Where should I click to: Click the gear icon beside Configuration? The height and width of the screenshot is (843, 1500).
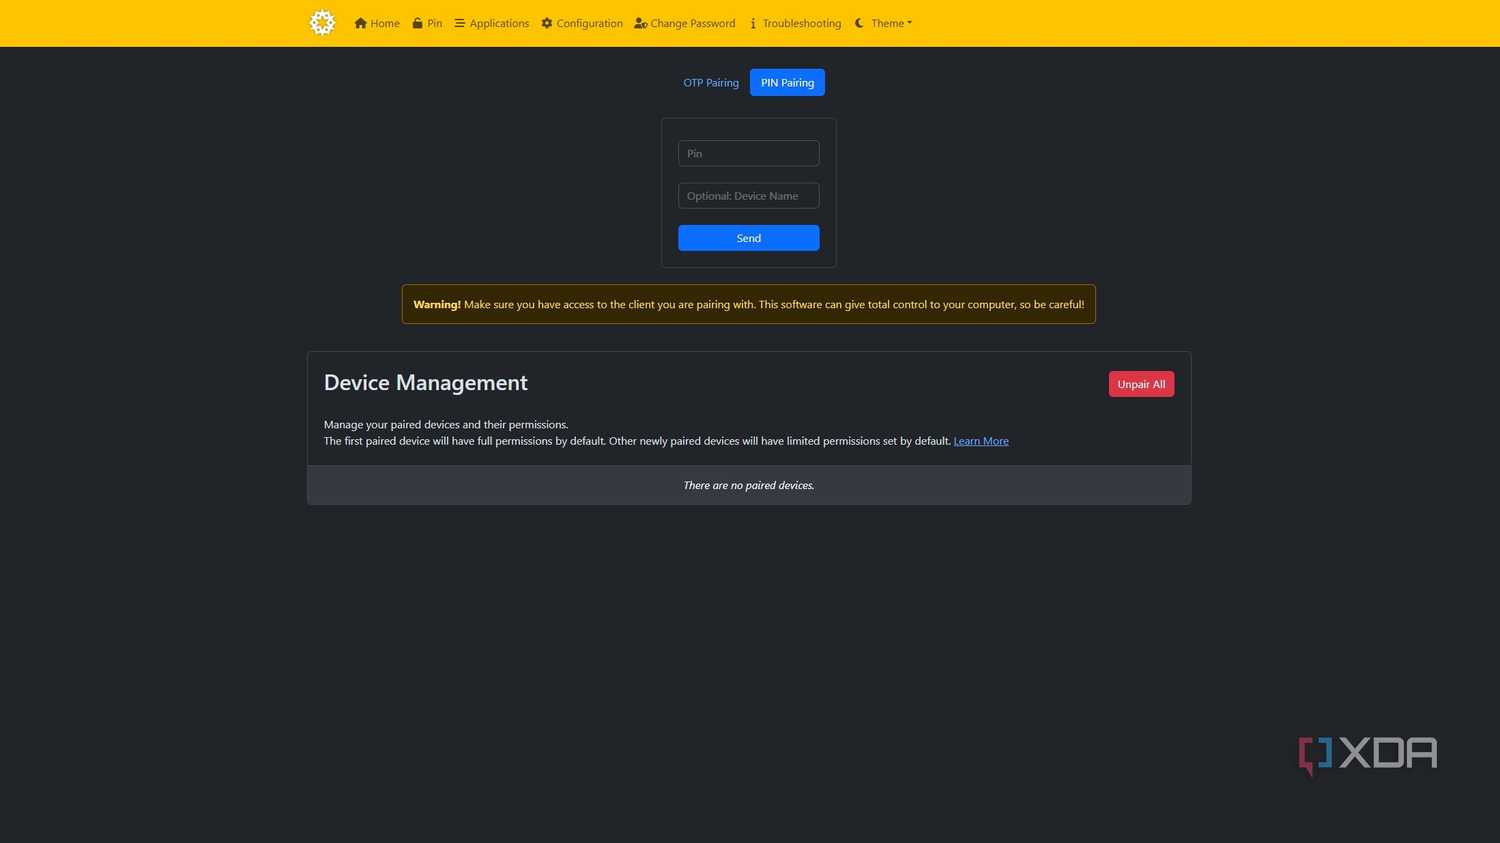point(547,23)
